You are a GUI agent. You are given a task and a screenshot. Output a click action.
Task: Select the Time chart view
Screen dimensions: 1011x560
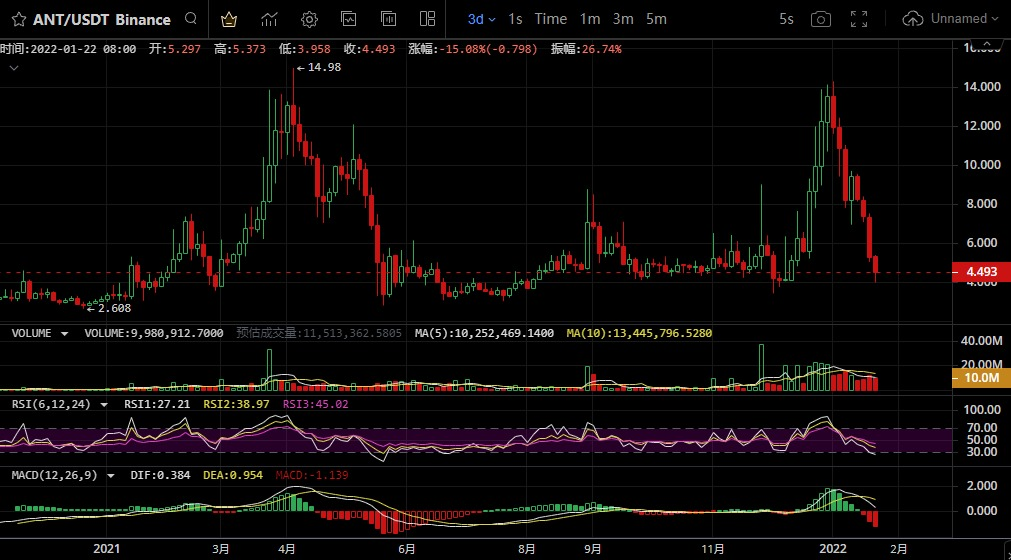click(x=550, y=19)
